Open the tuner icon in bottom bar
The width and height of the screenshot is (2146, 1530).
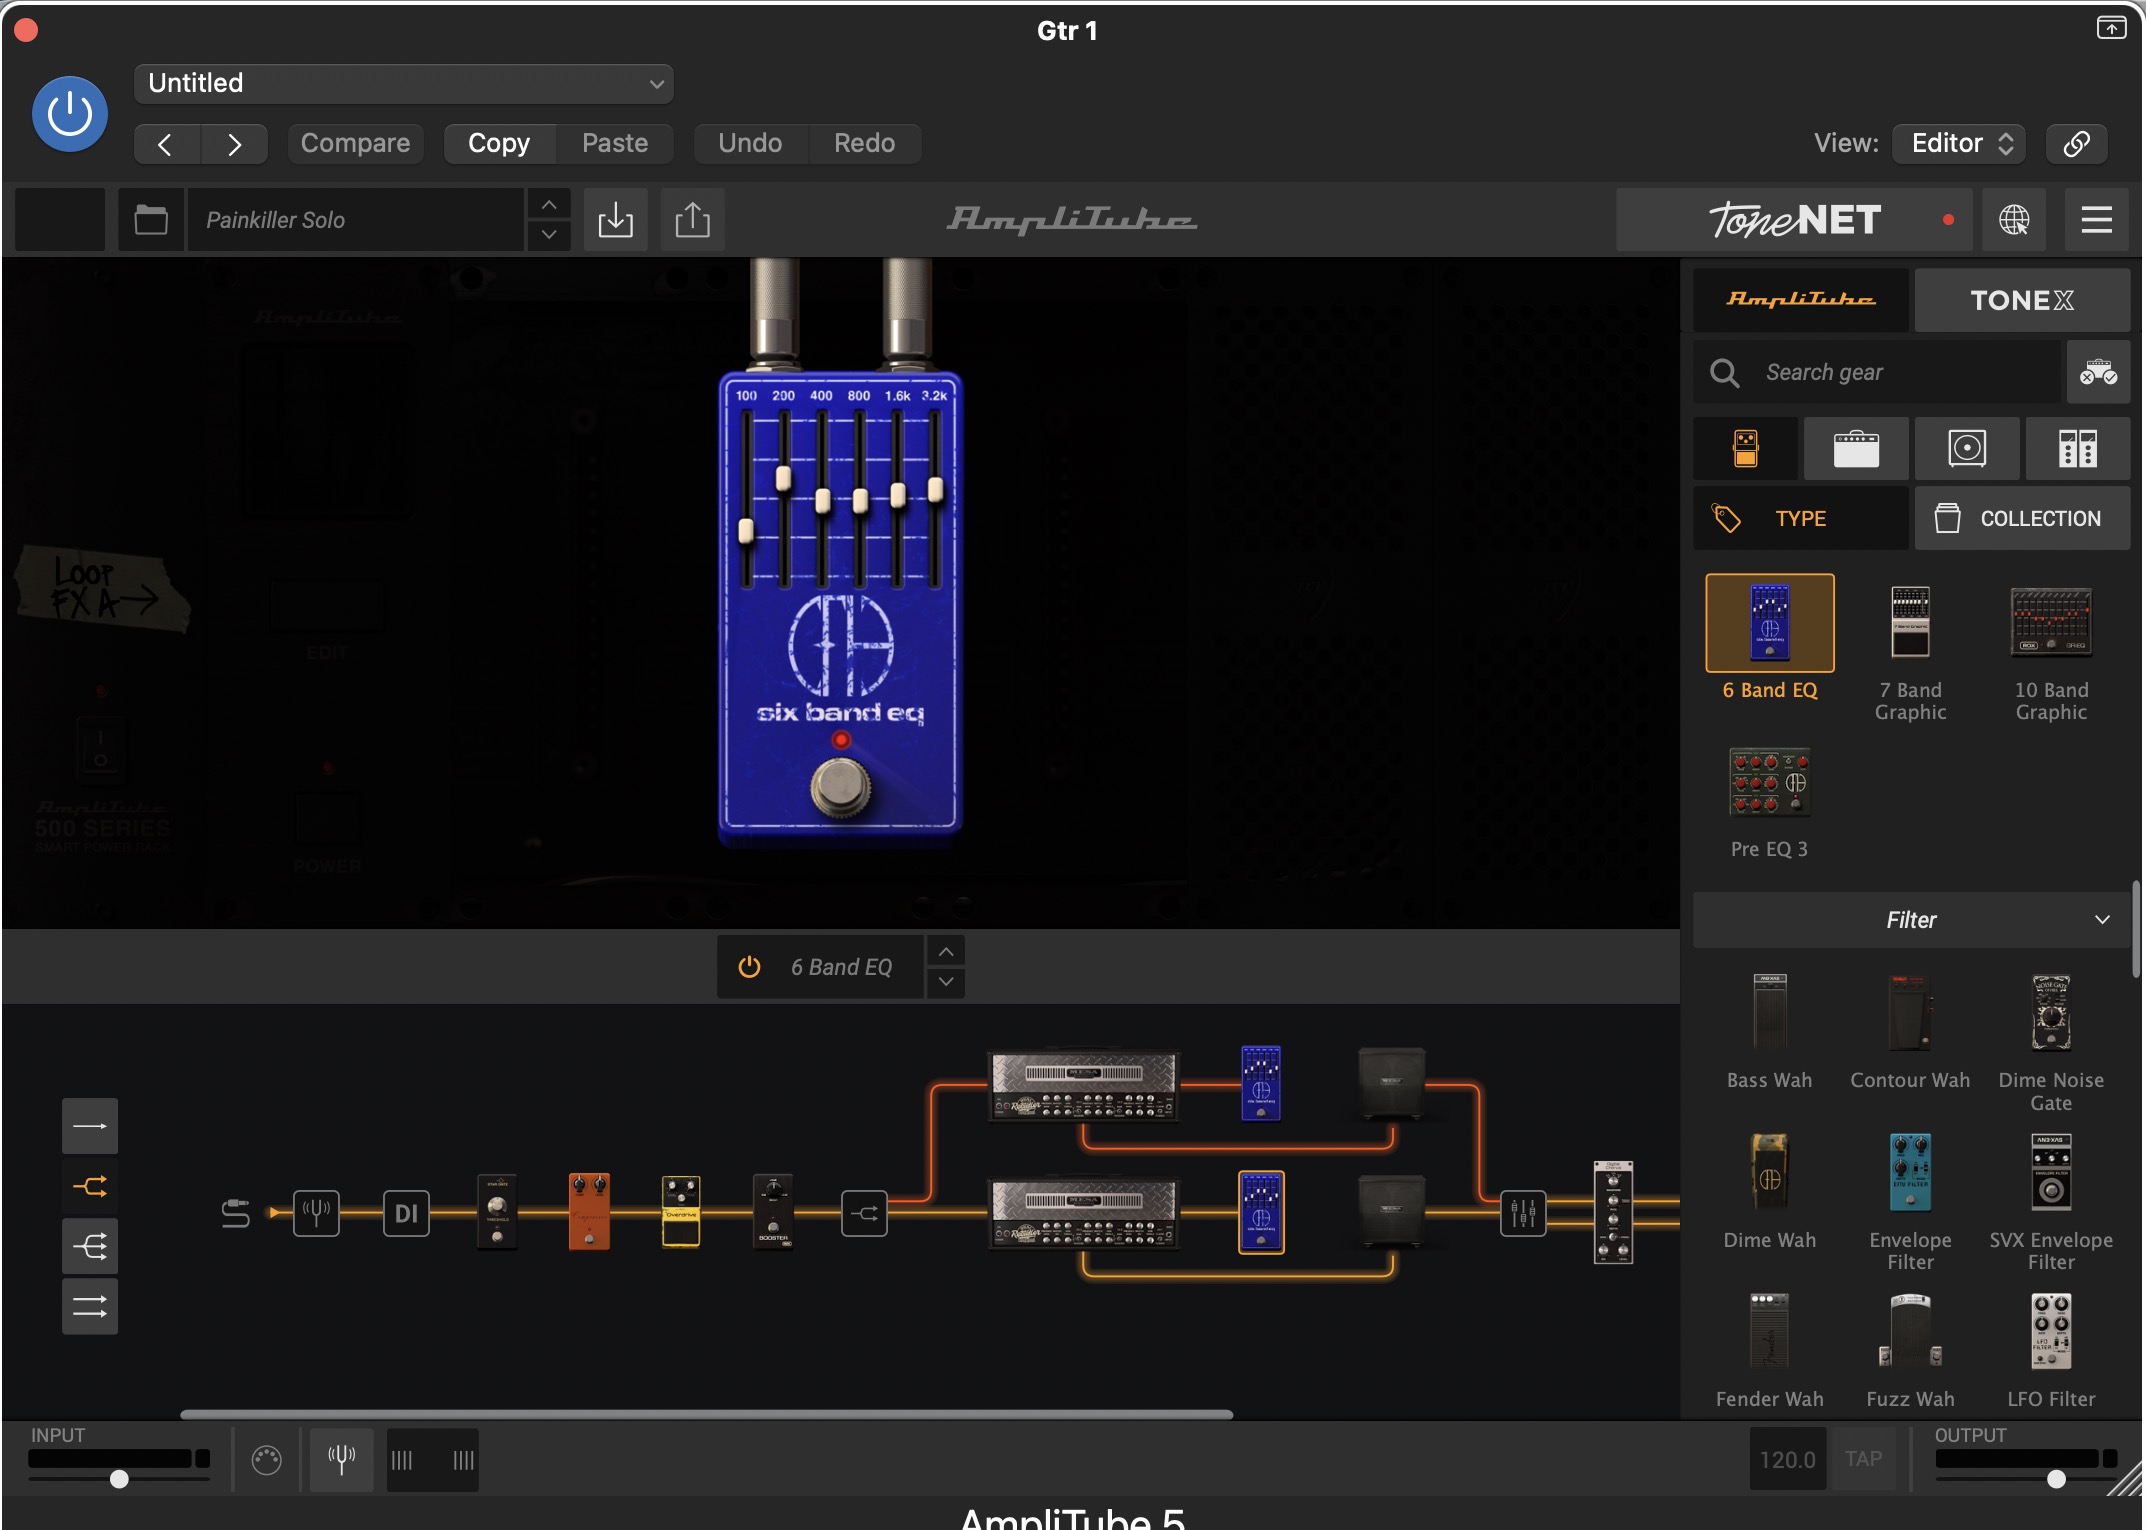click(341, 1459)
